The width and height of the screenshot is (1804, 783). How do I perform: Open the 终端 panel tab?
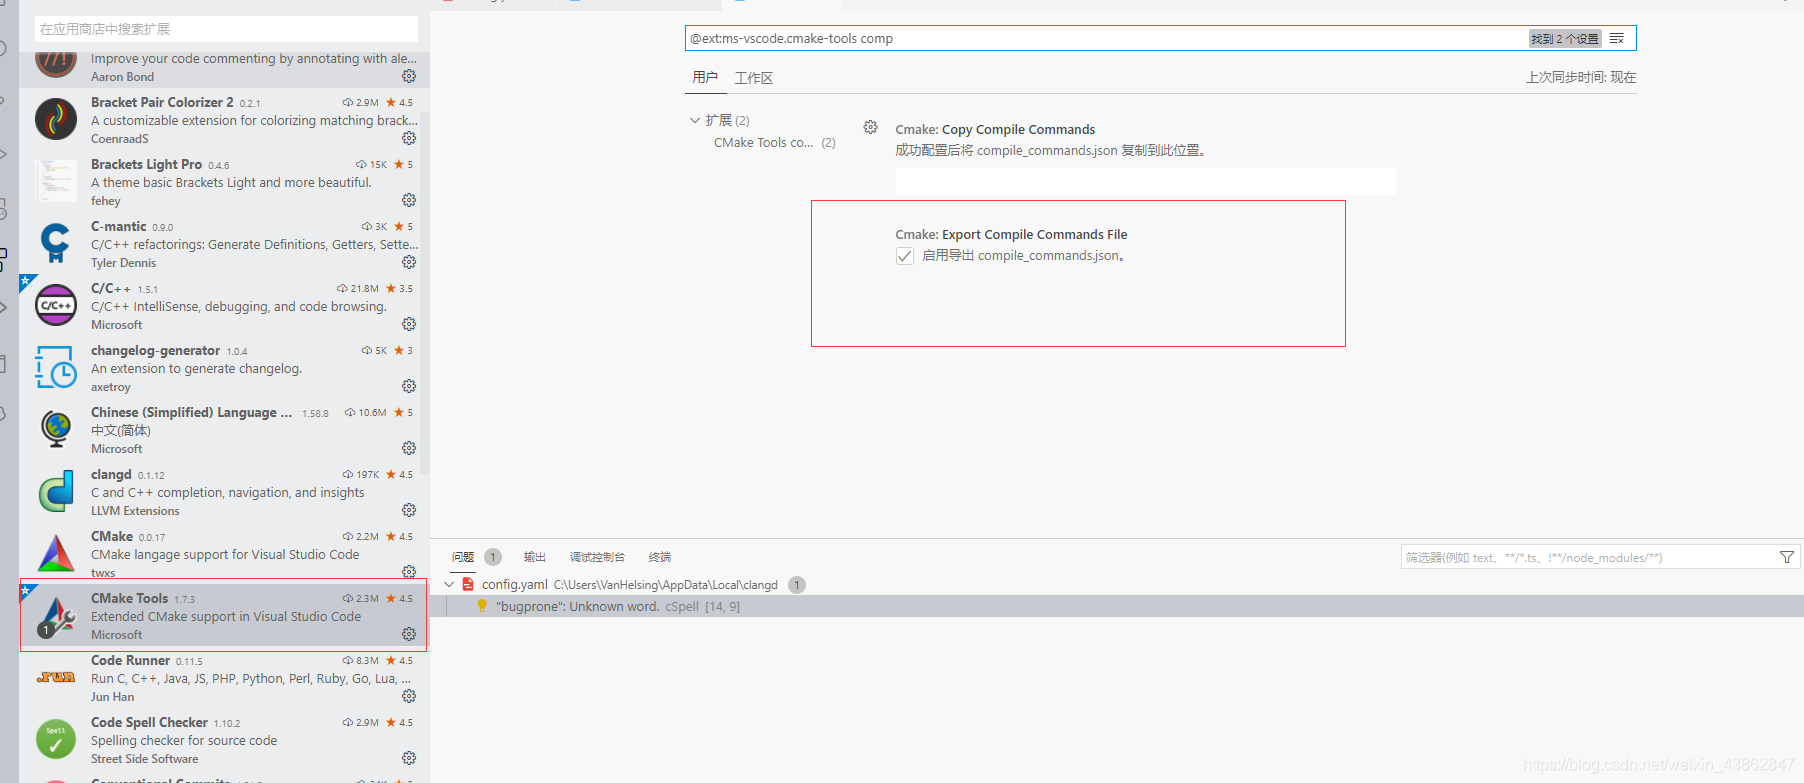point(660,557)
